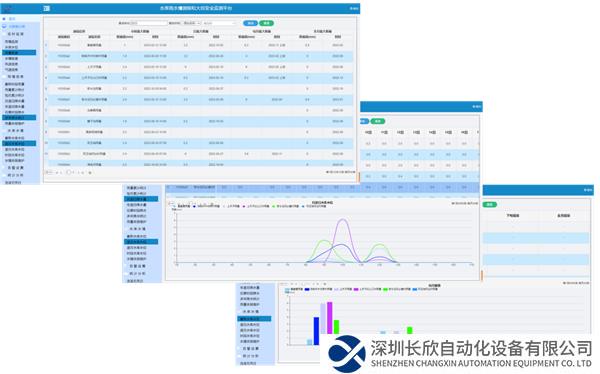
Task: Click the first toolbar icon above the bar chart
Action: (x=284, y=284)
